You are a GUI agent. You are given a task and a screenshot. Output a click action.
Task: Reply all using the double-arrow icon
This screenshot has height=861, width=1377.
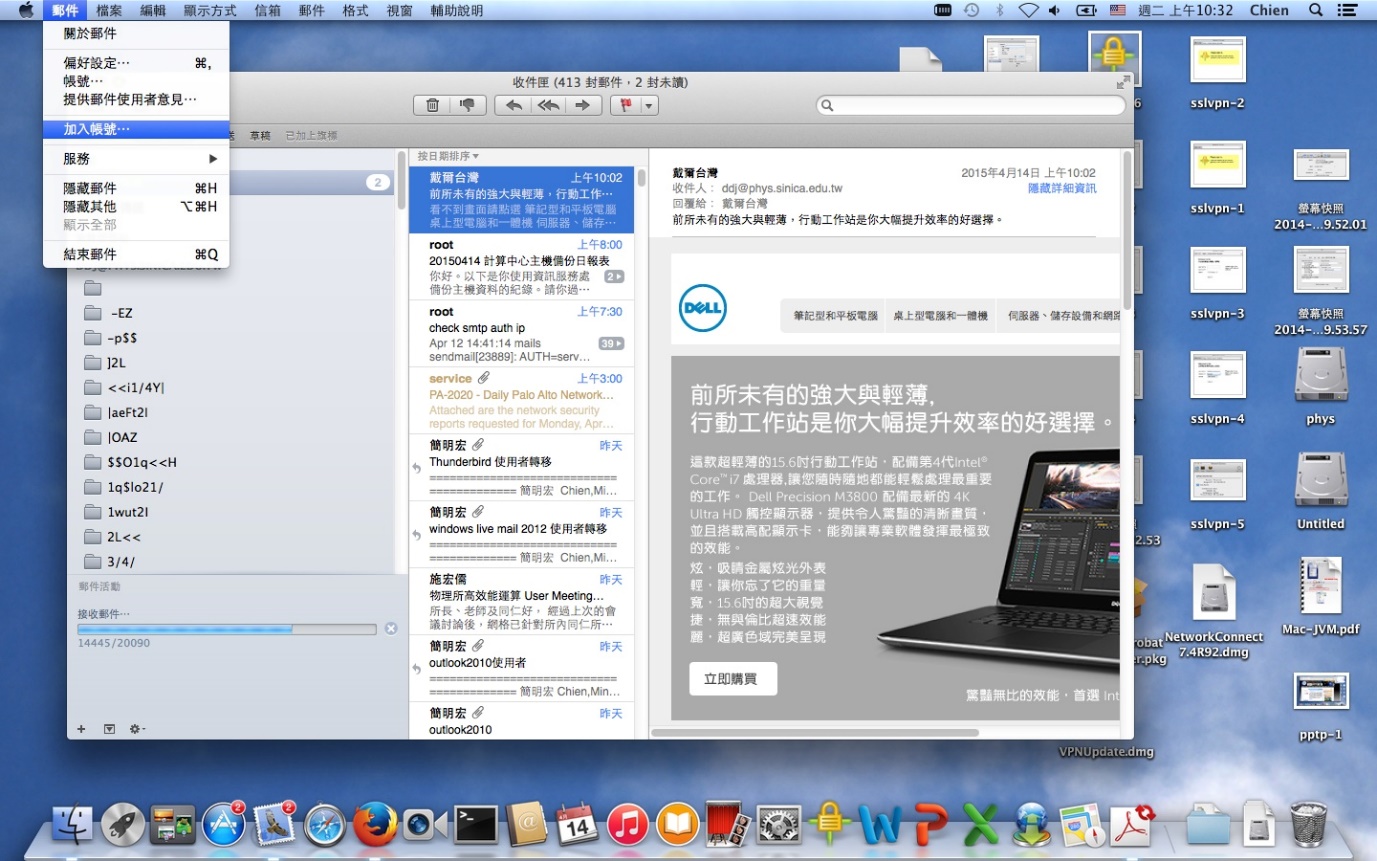pyautogui.click(x=548, y=105)
